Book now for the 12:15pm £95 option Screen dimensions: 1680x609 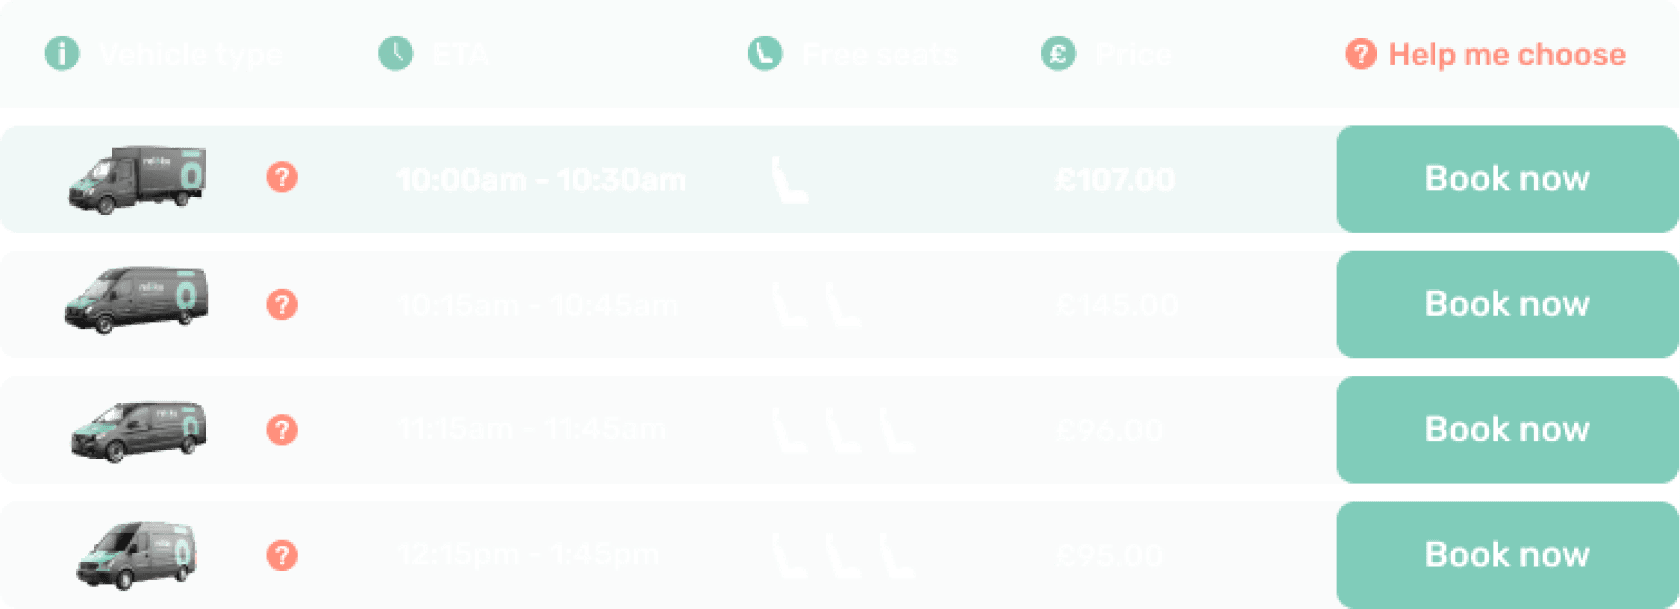coord(1504,554)
